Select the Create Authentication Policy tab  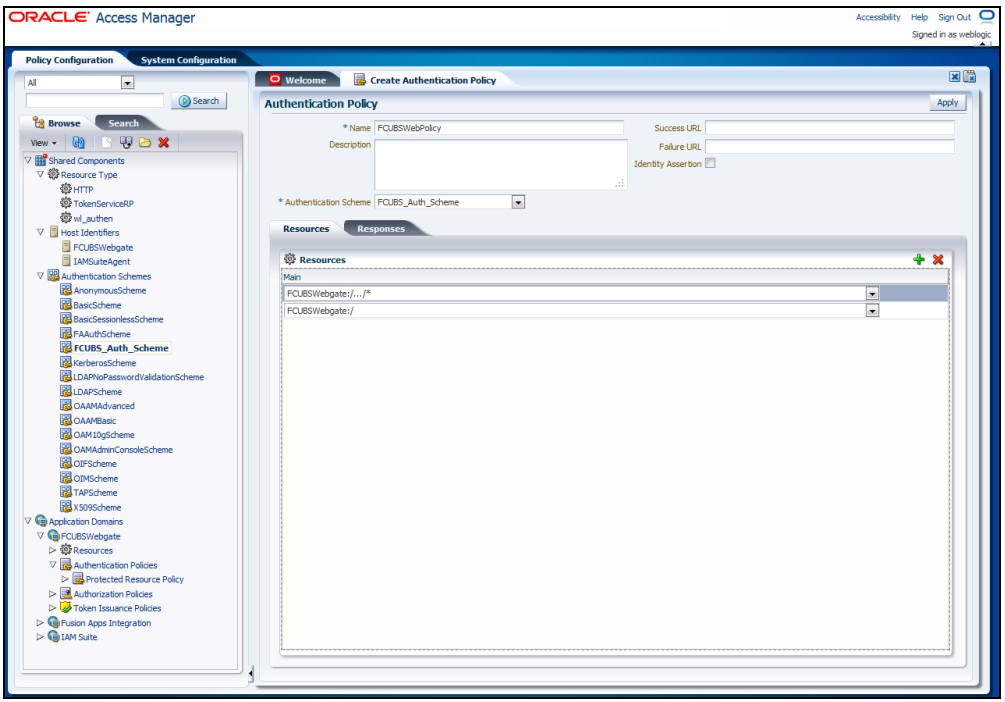click(x=426, y=80)
